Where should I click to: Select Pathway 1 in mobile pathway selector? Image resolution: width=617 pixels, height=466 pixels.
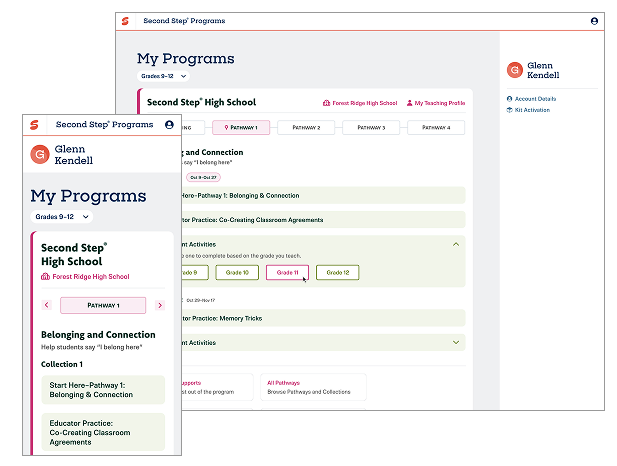(103, 305)
